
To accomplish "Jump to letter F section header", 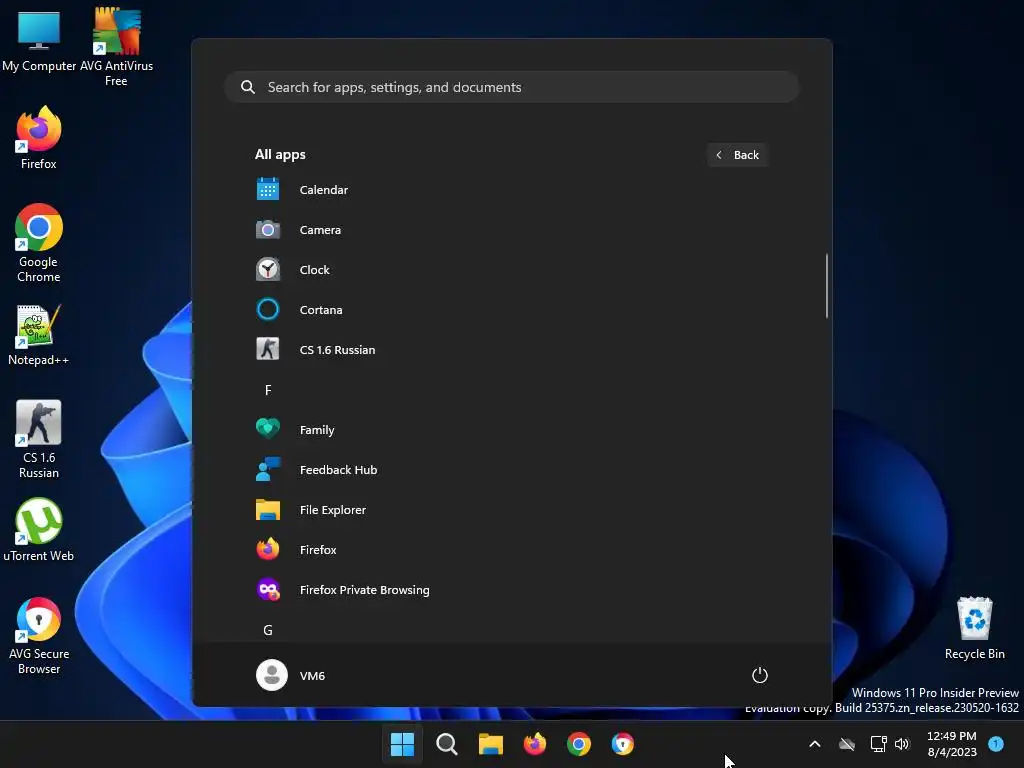I will (x=268, y=390).
